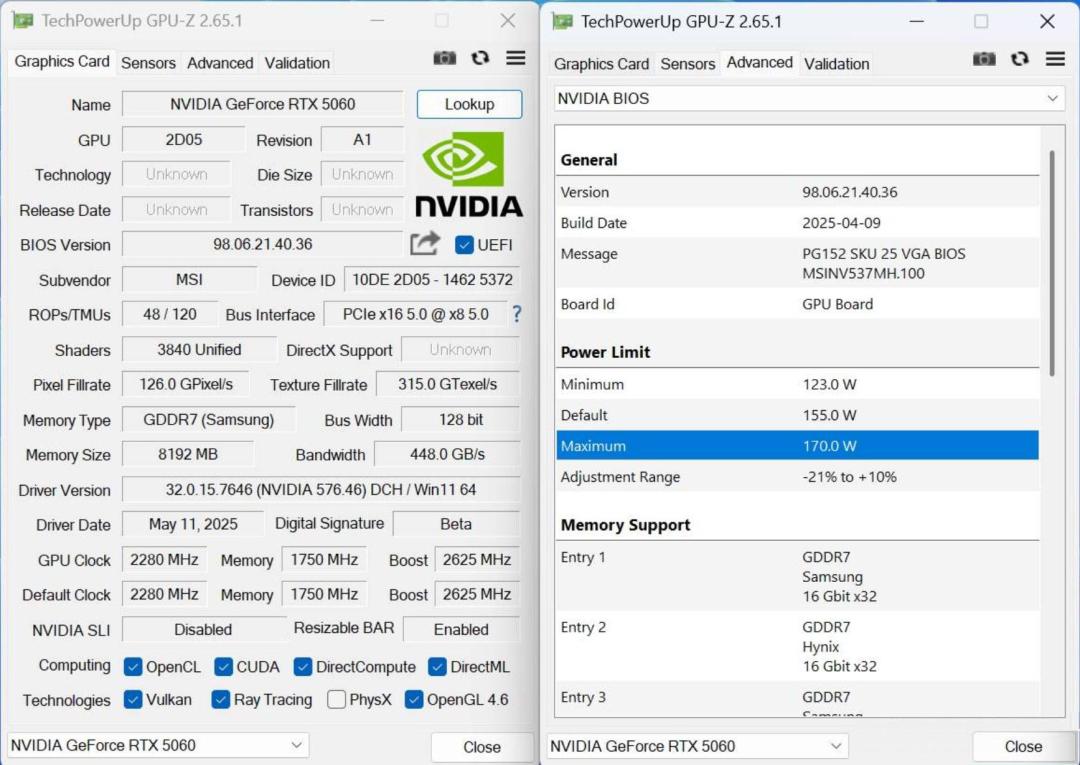The image size is (1080, 765).
Task: Click the Memory Size 8192 MB field
Action: [187, 454]
